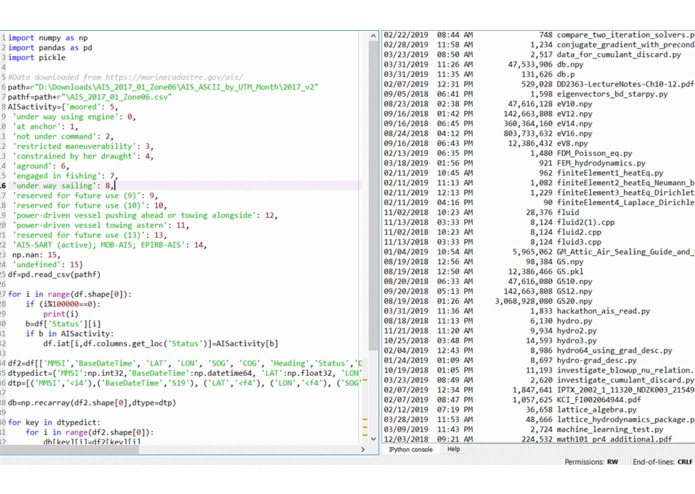Screen dimensions: 695x494
Task: Click file size '3,068,928,080' in console
Action: click(524, 301)
